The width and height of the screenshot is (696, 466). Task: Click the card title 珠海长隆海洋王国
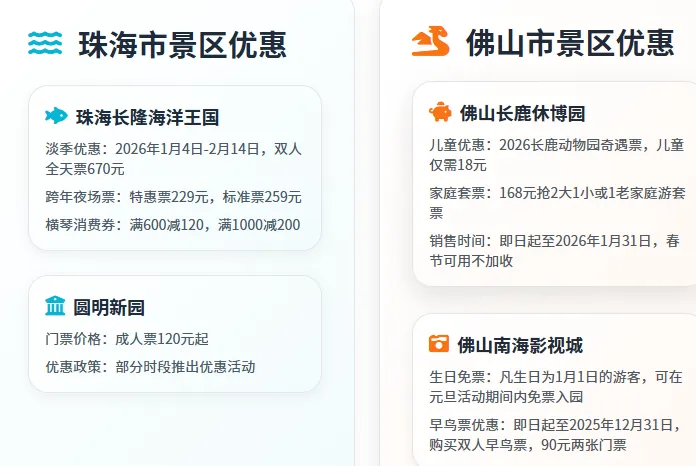(x=148, y=118)
